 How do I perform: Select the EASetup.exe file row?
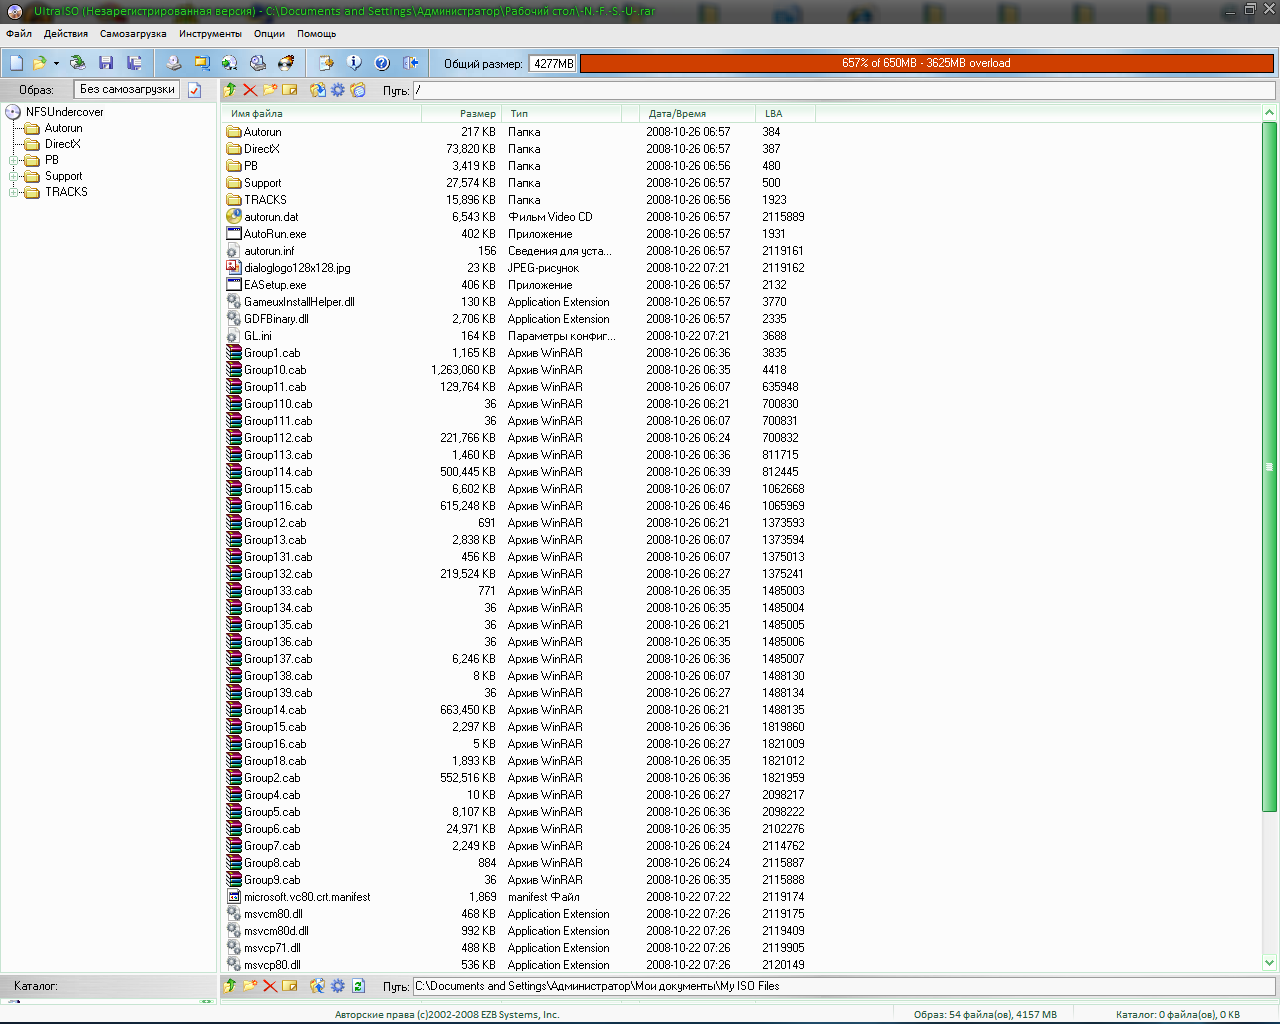pos(521,285)
